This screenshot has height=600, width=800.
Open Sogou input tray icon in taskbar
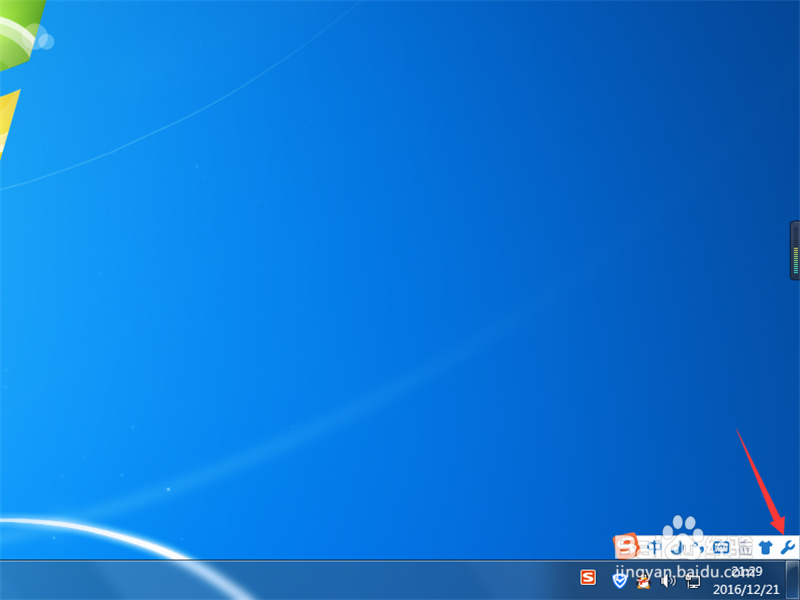click(x=588, y=578)
